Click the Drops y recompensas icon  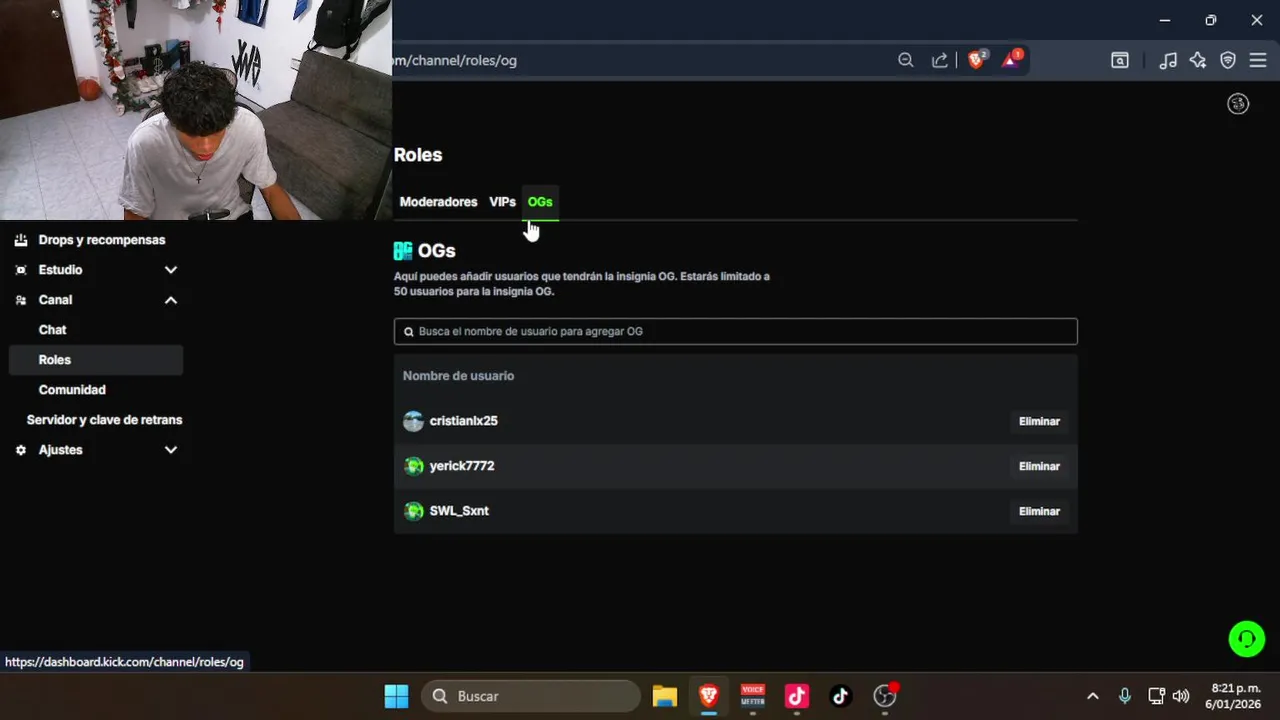(x=21, y=240)
